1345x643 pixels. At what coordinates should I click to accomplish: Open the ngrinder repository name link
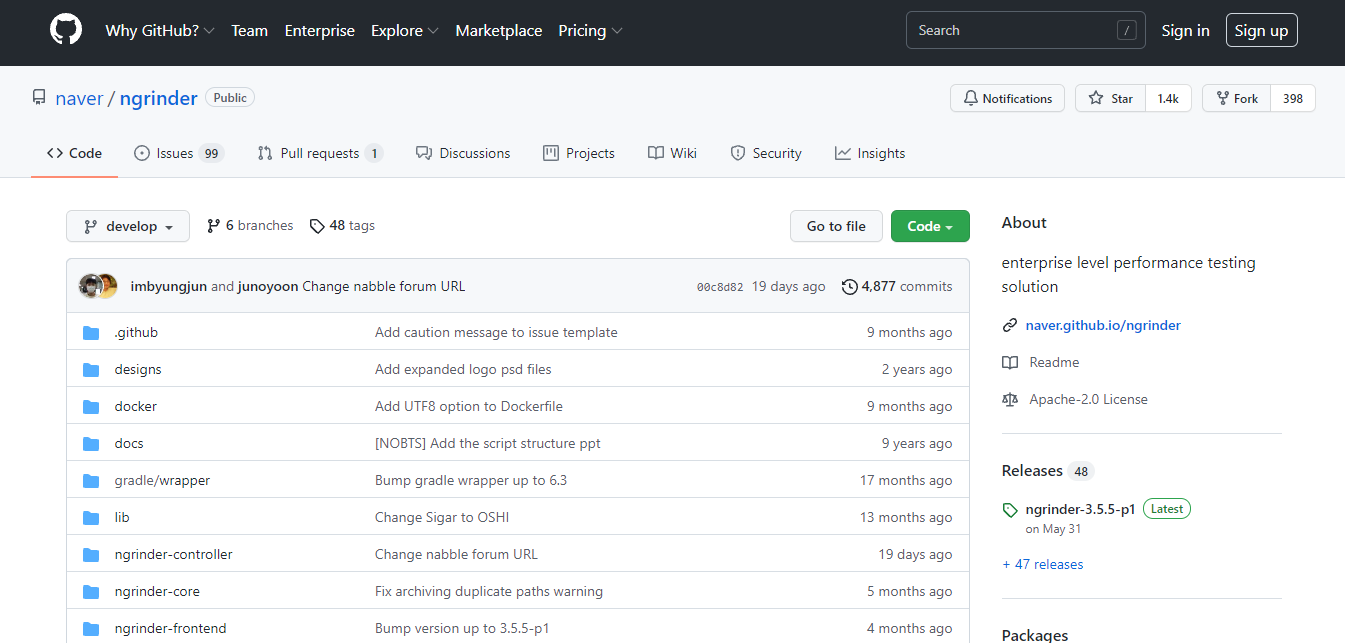pyautogui.click(x=158, y=98)
